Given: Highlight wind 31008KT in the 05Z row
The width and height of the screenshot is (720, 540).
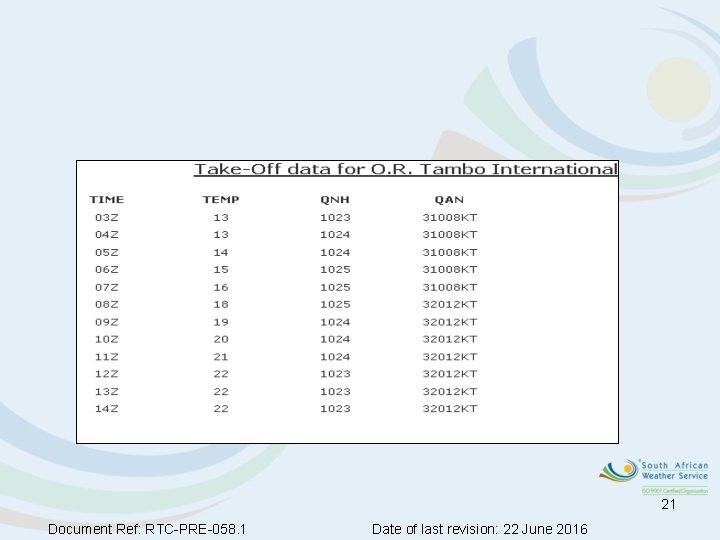Looking at the screenshot, I should 450,253.
